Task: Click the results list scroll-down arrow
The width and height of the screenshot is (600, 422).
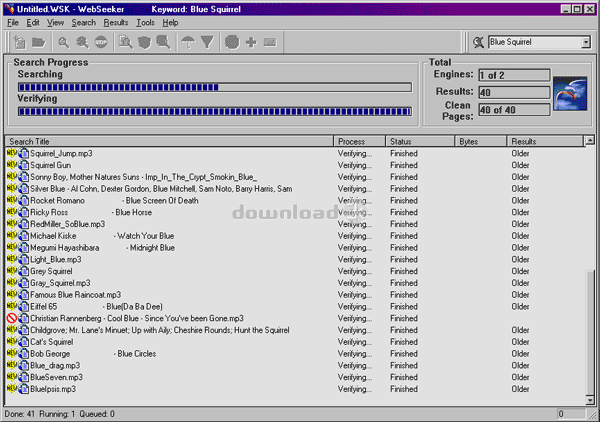Action: point(590,400)
